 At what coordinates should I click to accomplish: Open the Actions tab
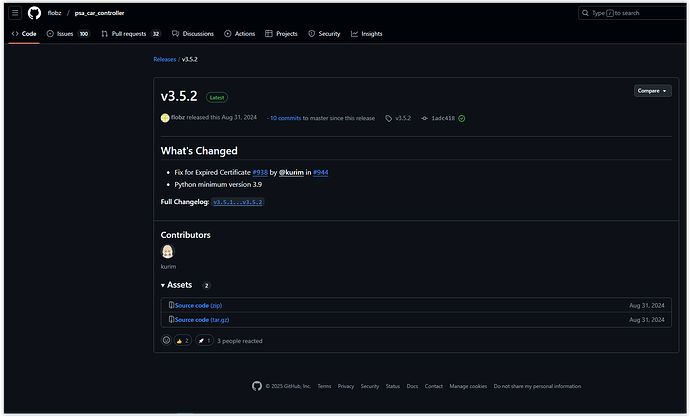240,34
